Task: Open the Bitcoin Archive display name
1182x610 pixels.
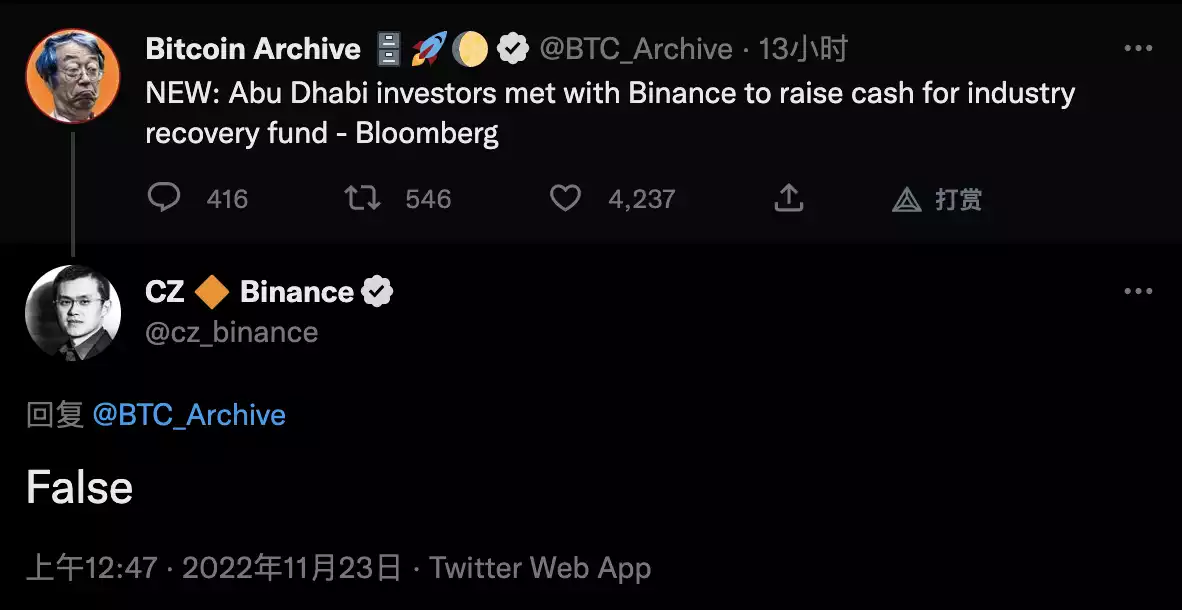Action: [x=253, y=48]
